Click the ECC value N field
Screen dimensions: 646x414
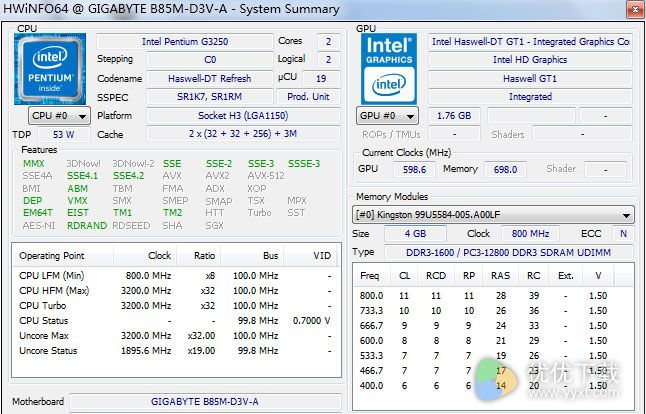[623, 234]
